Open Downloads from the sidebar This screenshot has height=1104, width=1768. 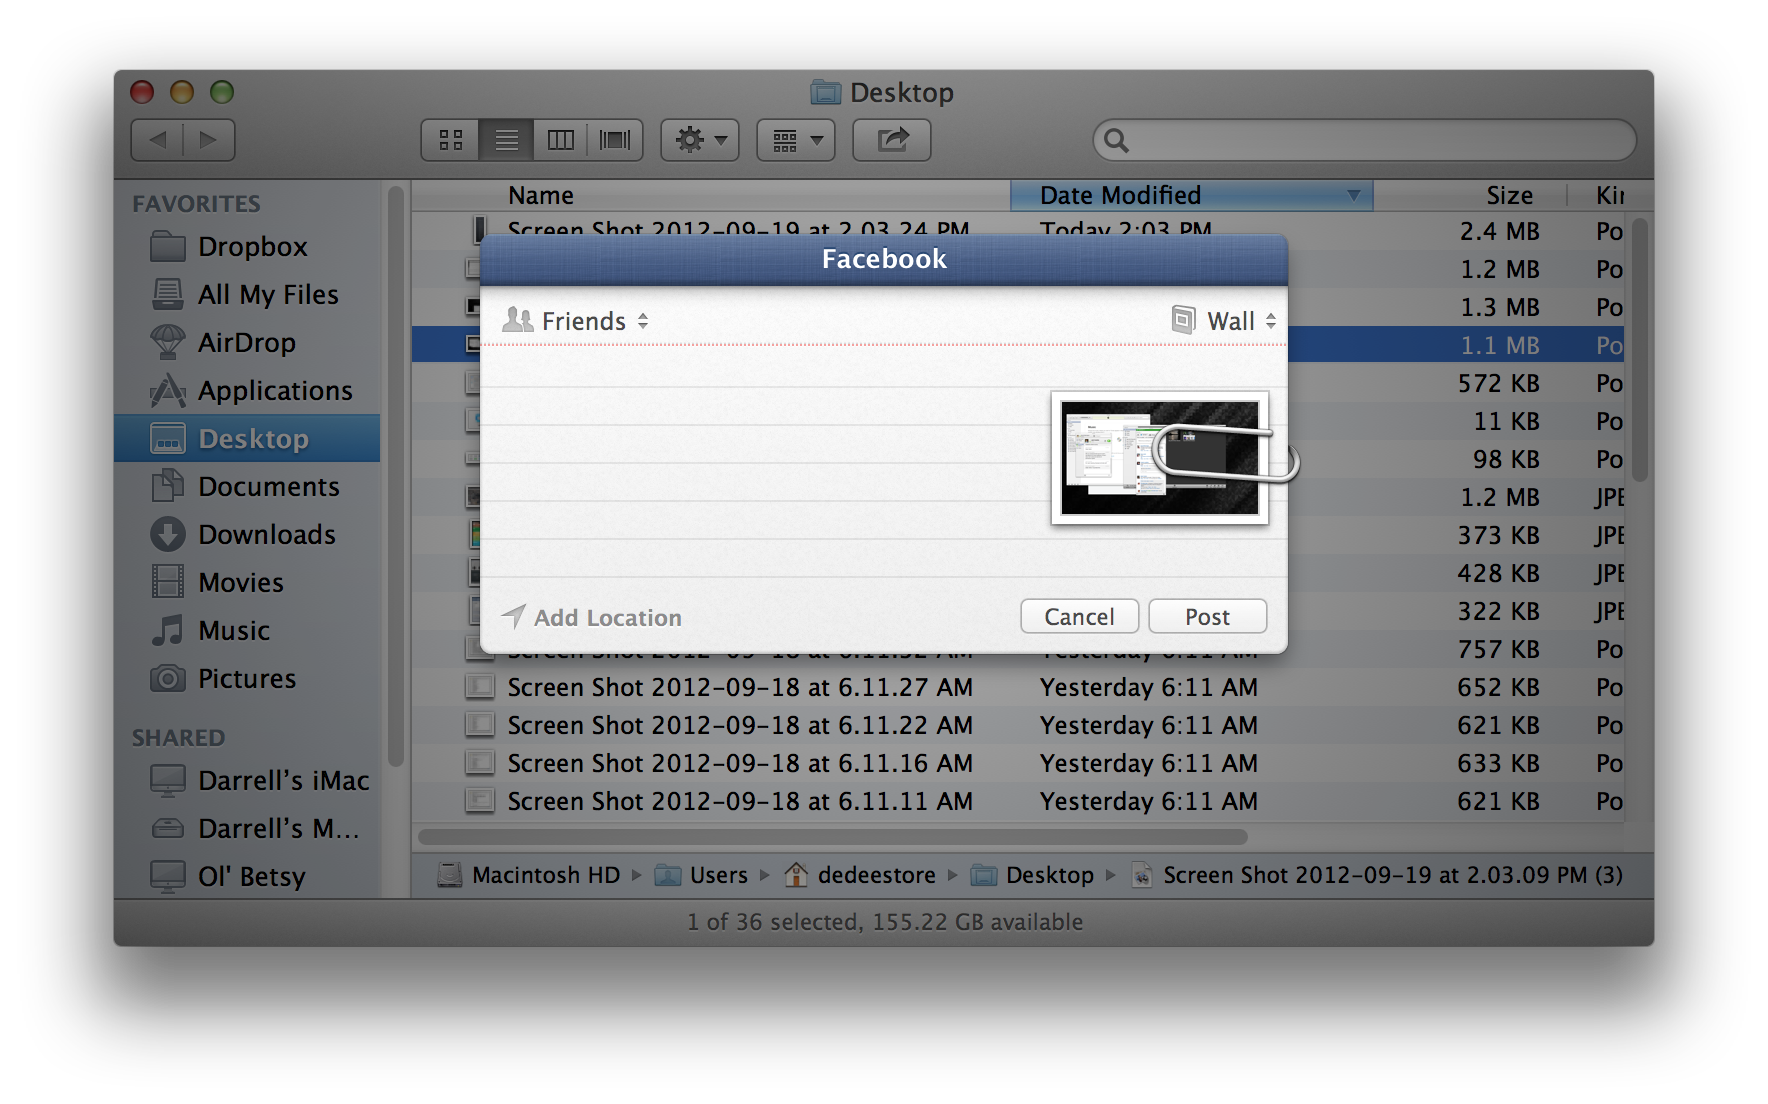(x=247, y=534)
